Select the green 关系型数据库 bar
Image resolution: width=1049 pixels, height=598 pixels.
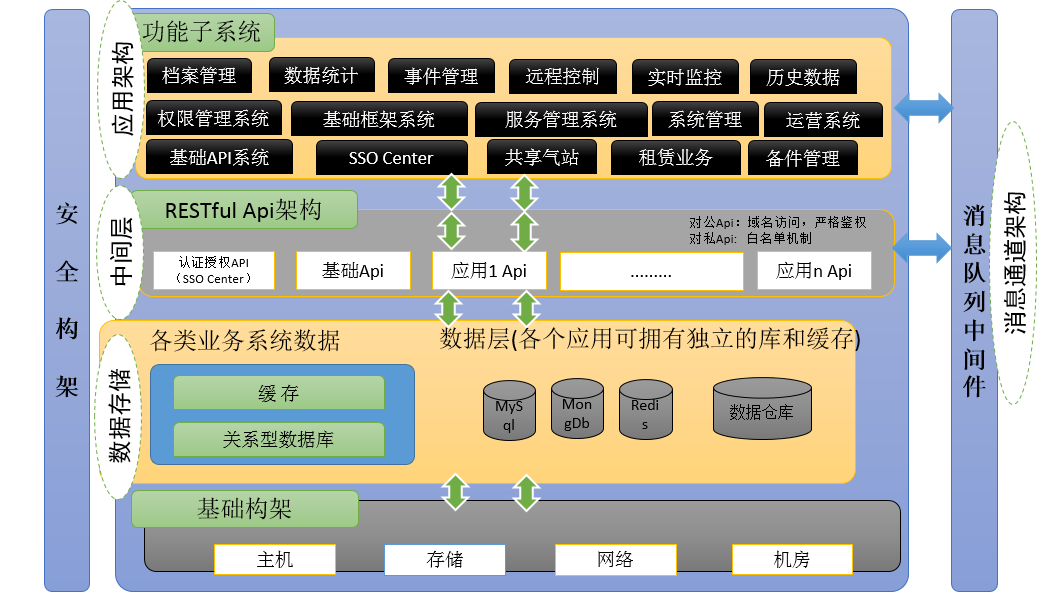(x=279, y=439)
